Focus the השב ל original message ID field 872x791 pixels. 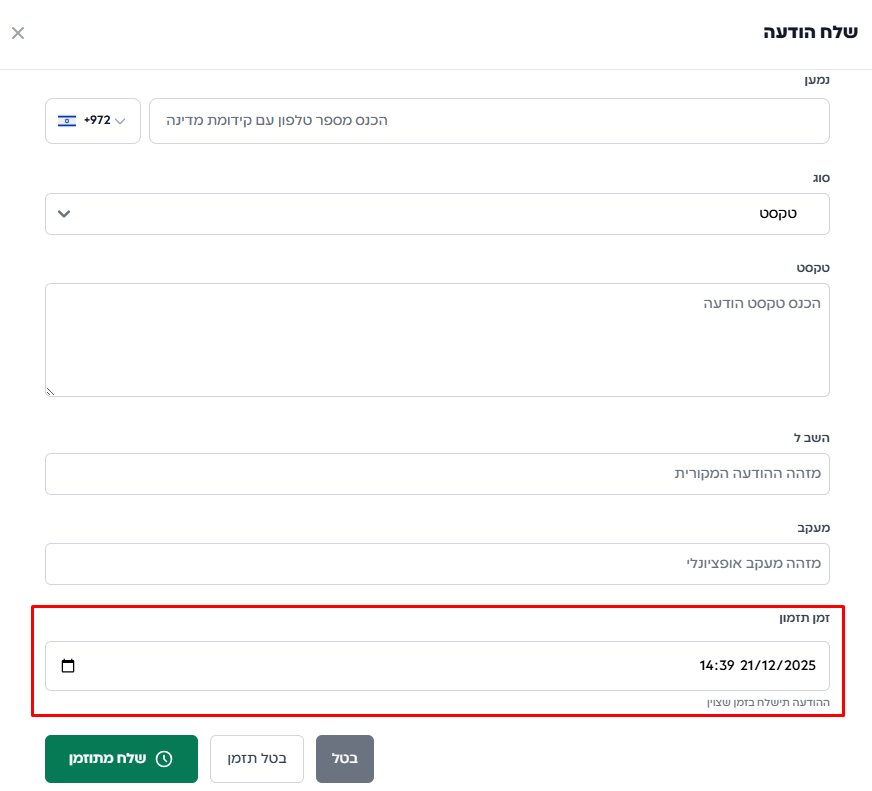click(x=437, y=474)
